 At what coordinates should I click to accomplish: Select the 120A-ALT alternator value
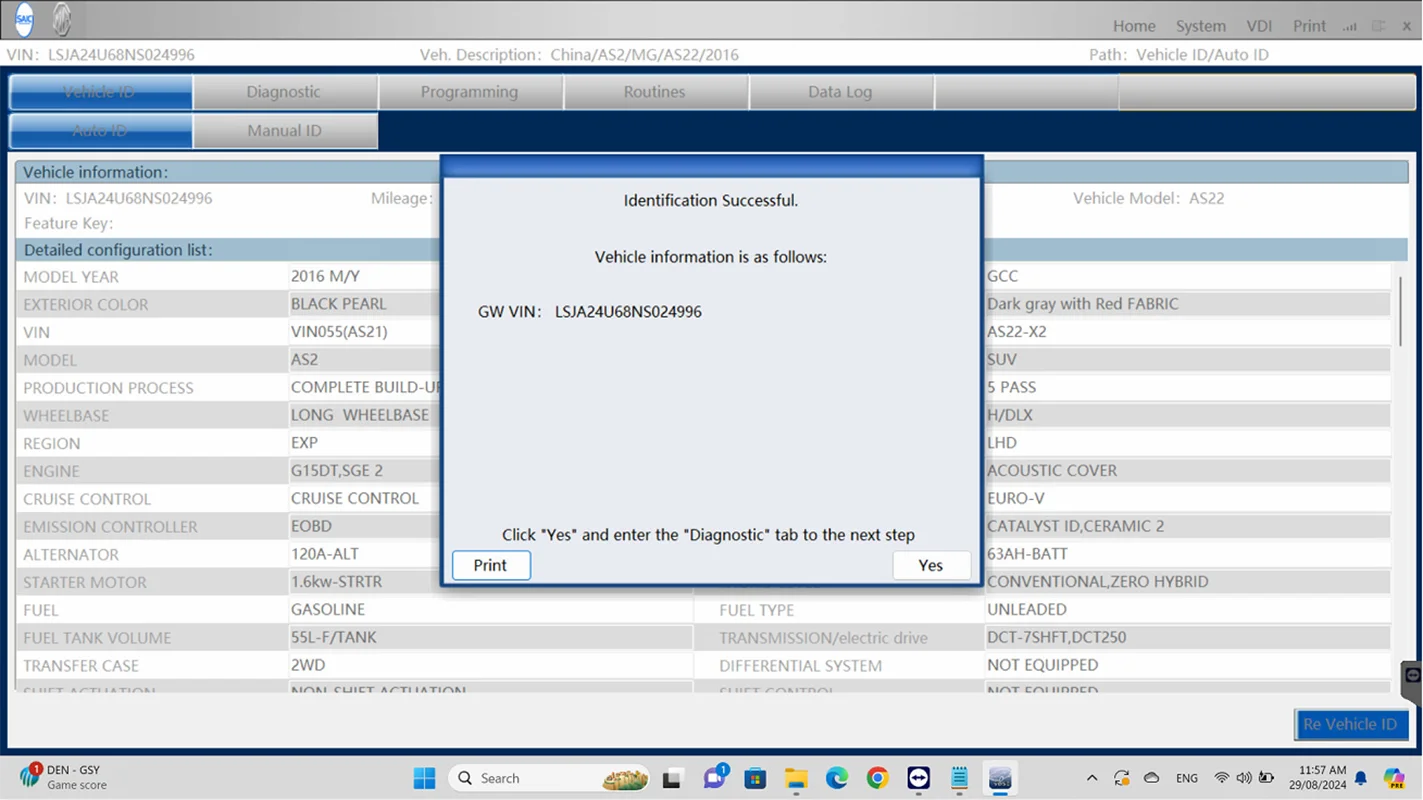[x=325, y=554]
